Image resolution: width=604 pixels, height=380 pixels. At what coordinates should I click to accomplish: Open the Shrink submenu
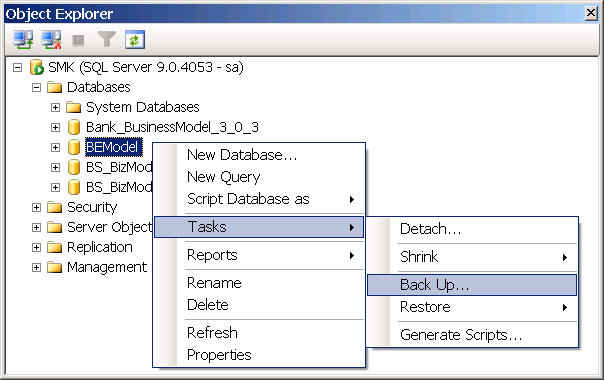pyautogui.click(x=472, y=257)
